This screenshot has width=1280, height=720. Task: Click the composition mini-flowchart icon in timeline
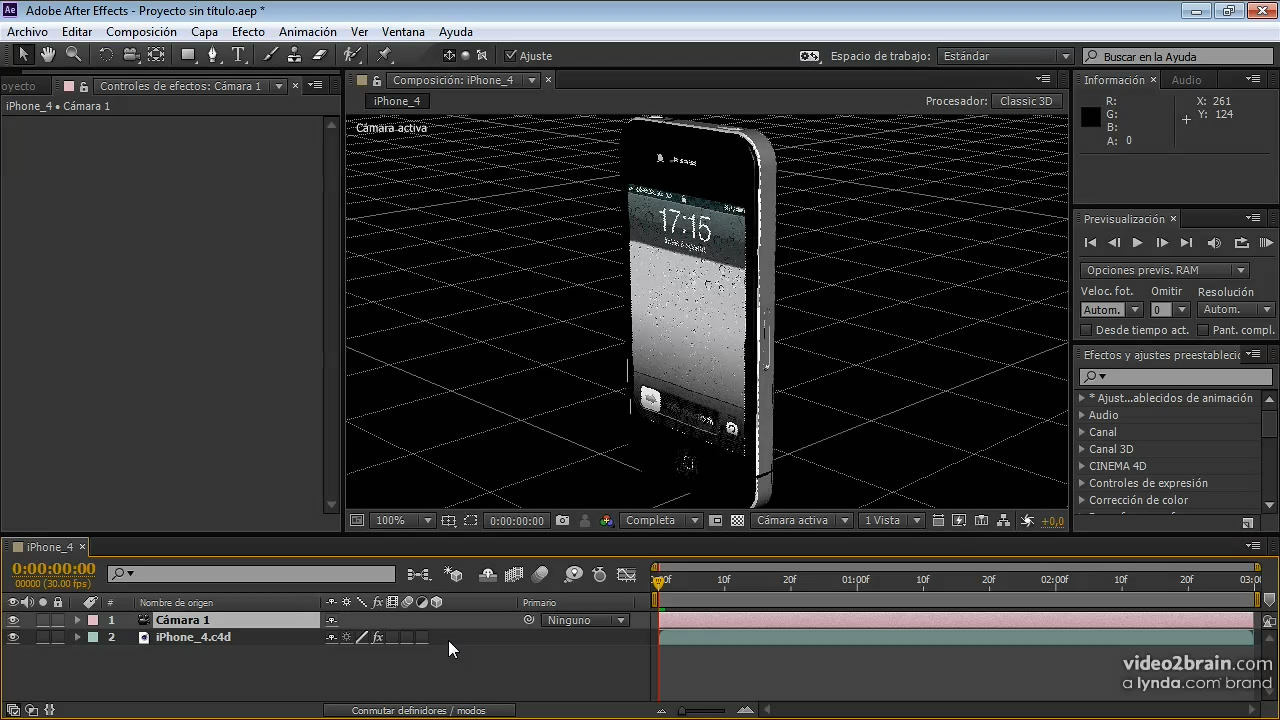(x=419, y=575)
